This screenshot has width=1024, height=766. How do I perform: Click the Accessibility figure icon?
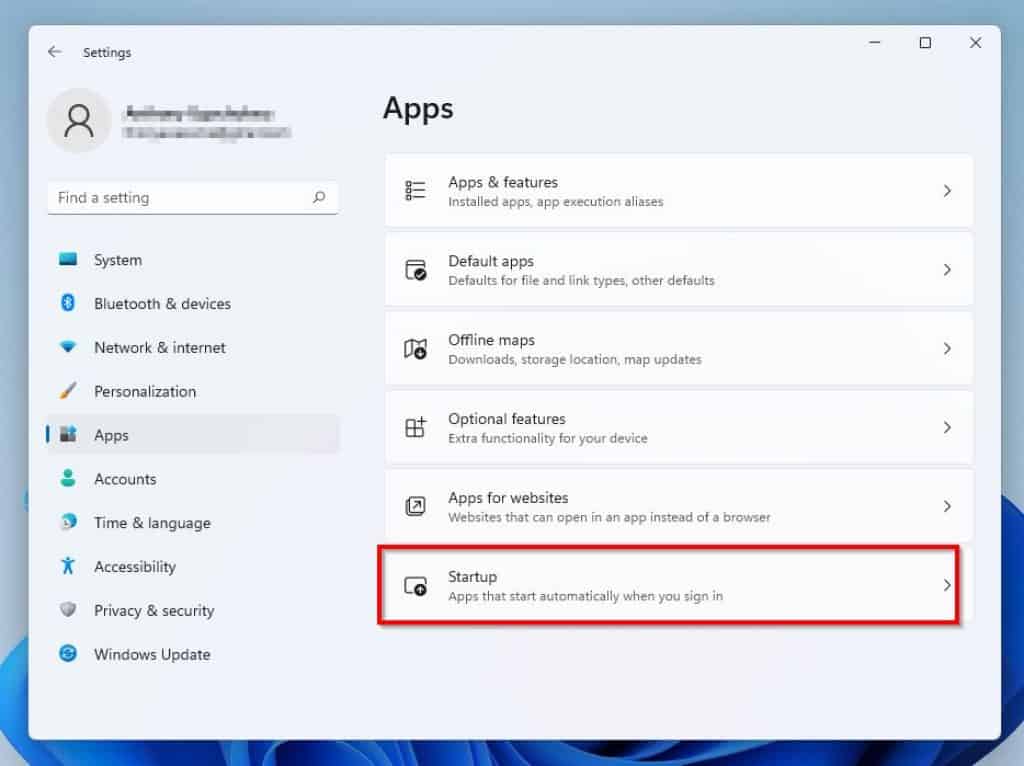(x=68, y=566)
